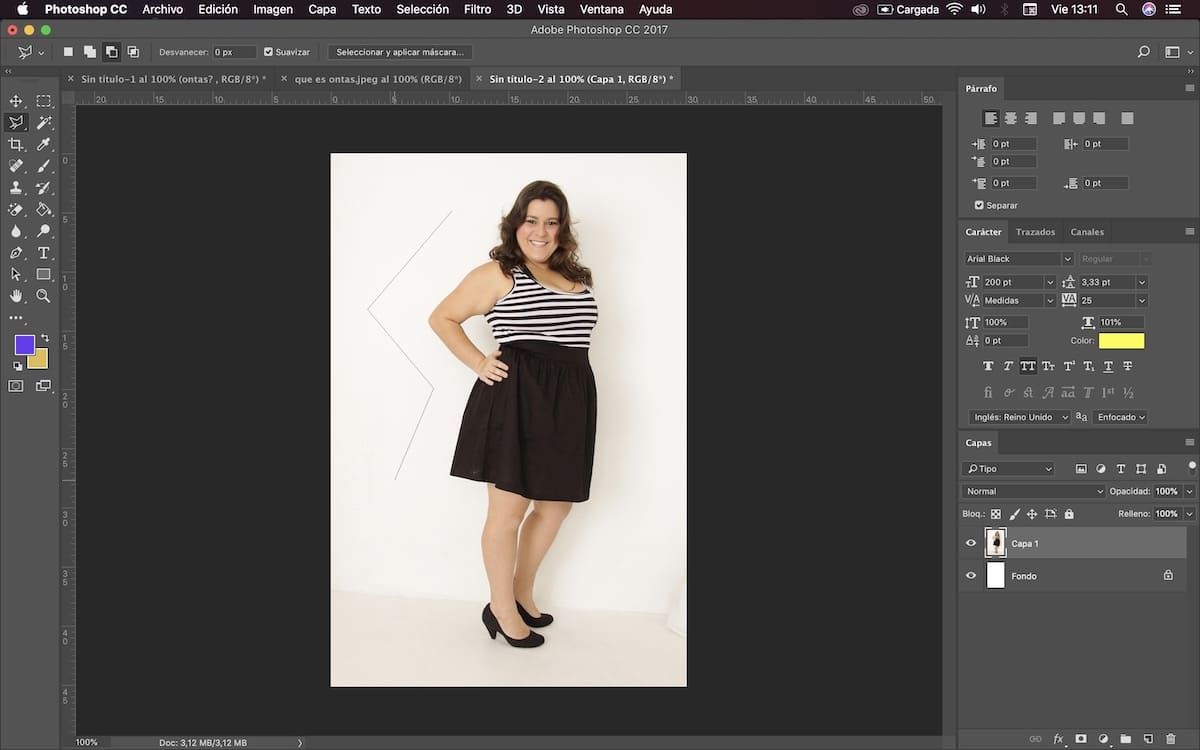Select the Horizontal Type tool
Screen dimensions: 1200x750
44,253
